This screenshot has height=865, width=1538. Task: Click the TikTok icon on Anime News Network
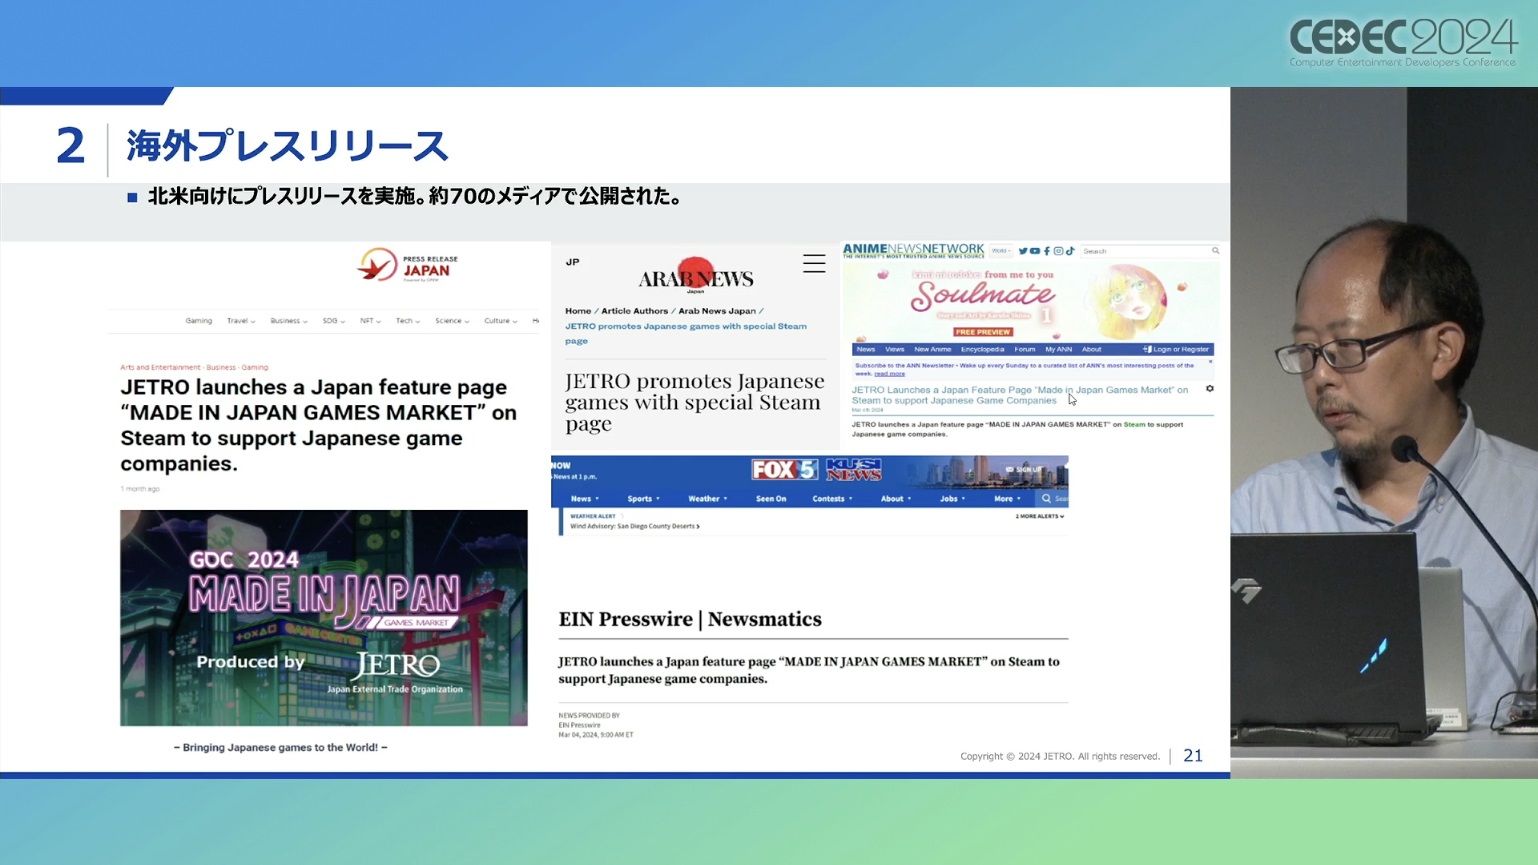pyautogui.click(x=1070, y=251)
